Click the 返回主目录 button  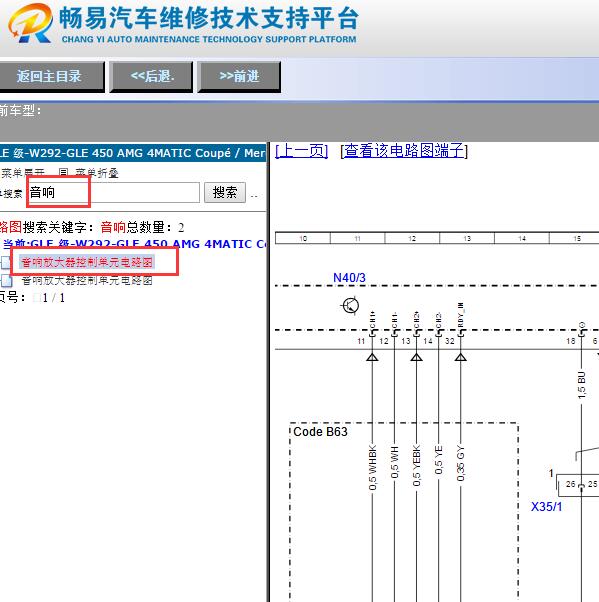click(51, 76)
